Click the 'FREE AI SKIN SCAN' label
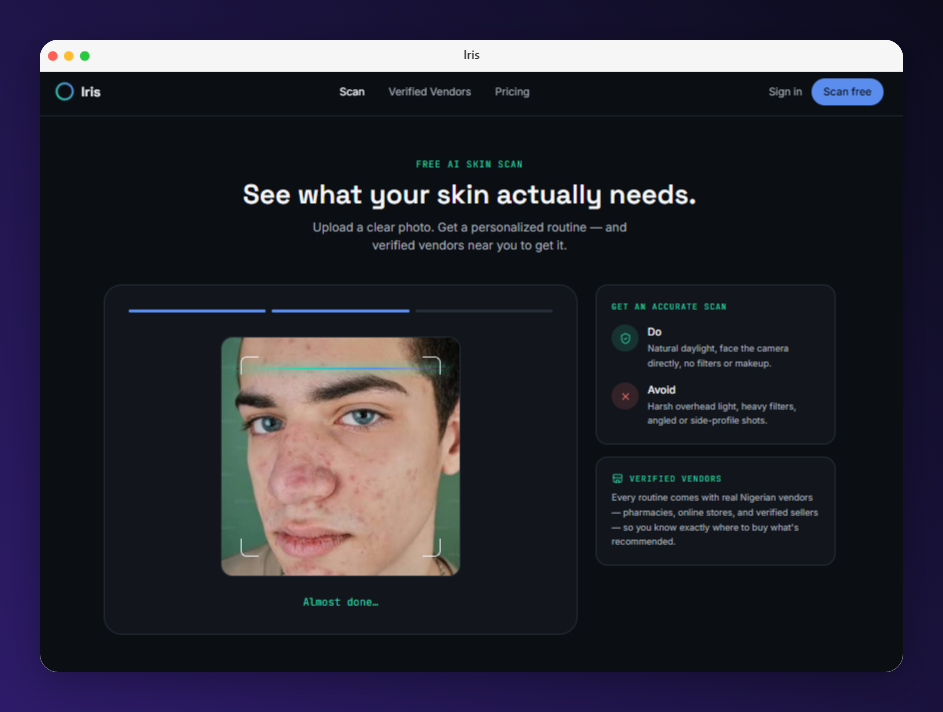 coord(469,164)
